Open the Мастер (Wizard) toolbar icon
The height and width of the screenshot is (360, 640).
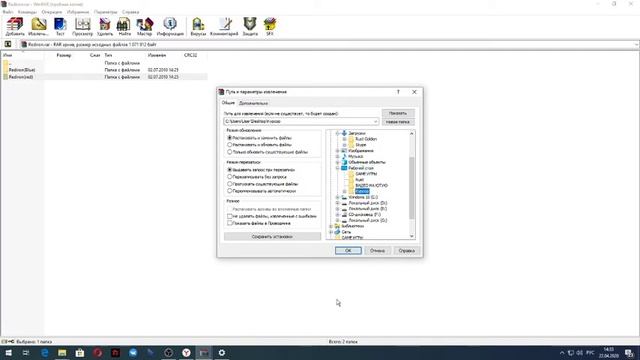[x=144, y=27]
